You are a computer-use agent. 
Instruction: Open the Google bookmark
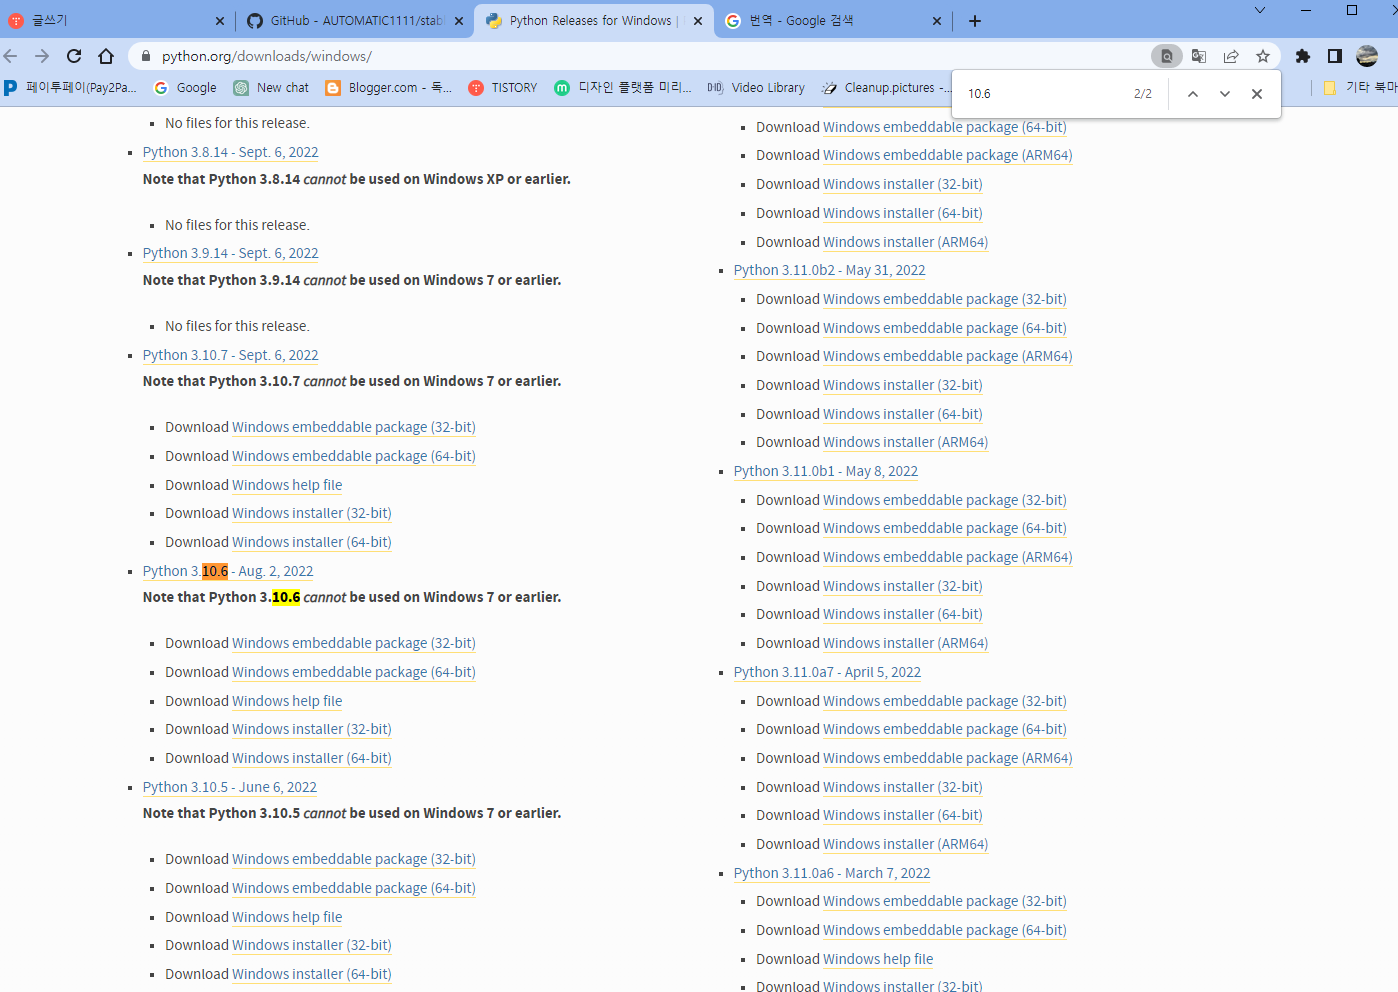pyautogui.click(x=185, y=88)
